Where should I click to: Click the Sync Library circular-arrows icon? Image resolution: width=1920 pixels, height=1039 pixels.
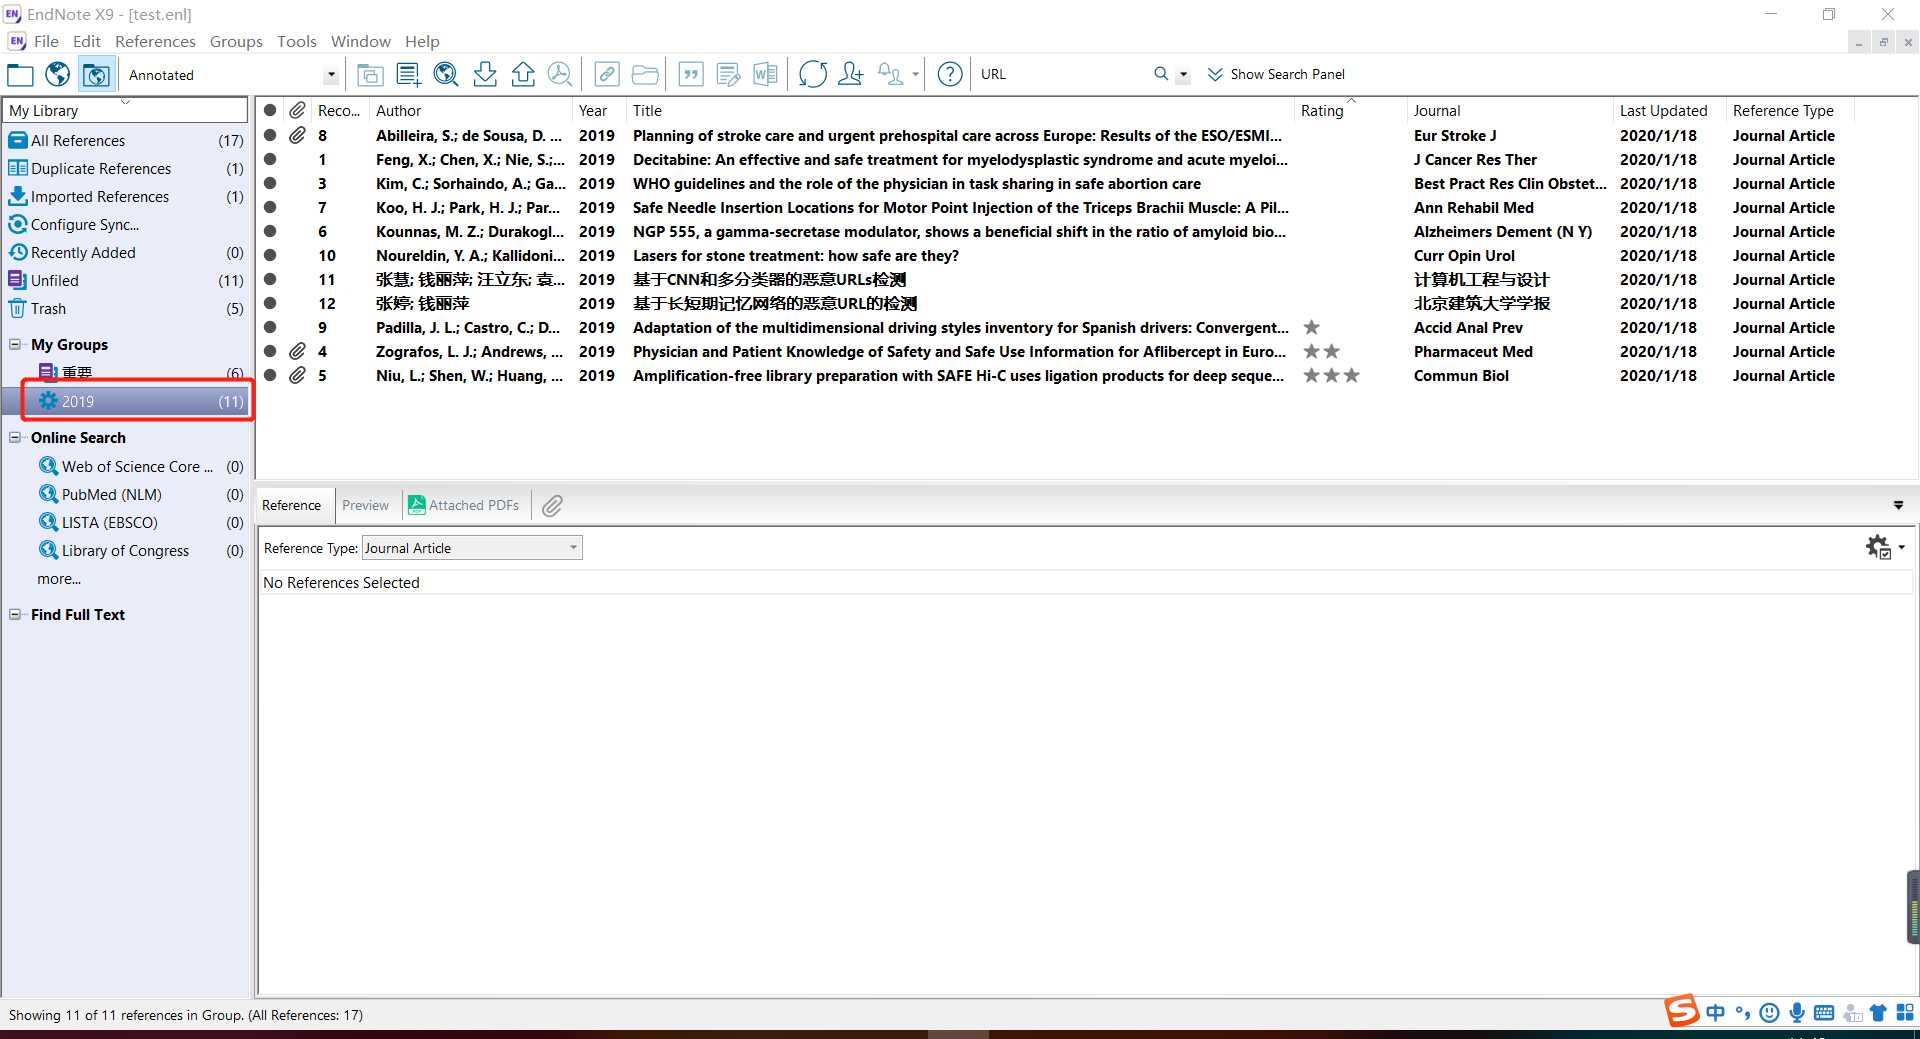[x=813, y=74]
